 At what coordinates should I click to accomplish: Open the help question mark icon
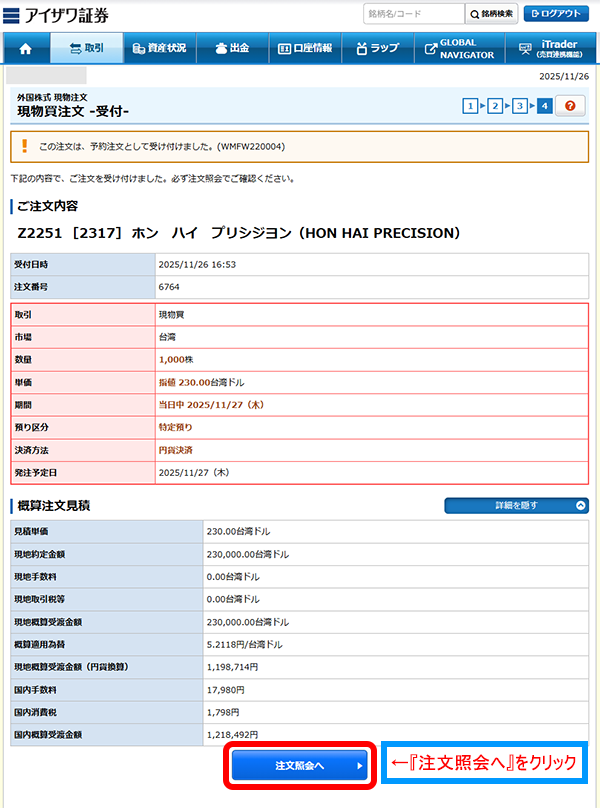click(x=570, y=106)
